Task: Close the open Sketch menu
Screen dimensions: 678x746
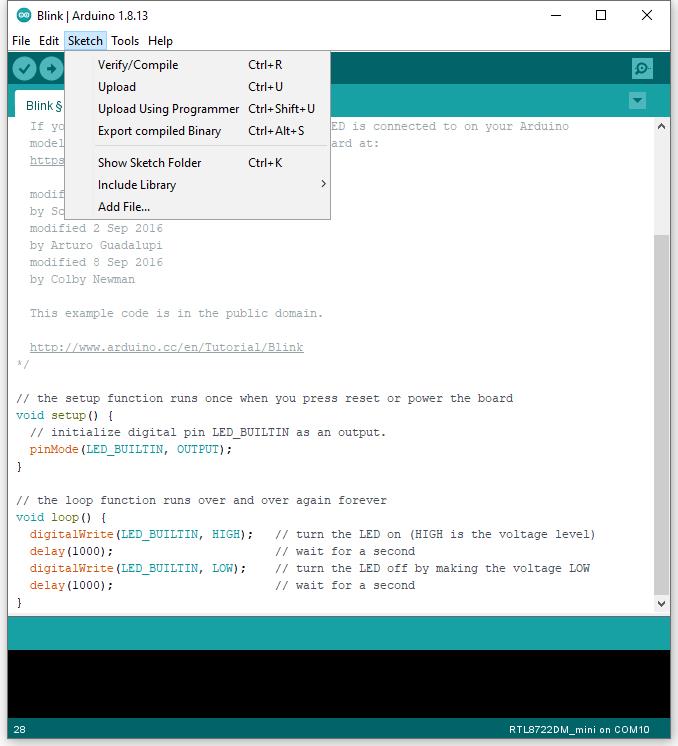Action: click(85, 41)
